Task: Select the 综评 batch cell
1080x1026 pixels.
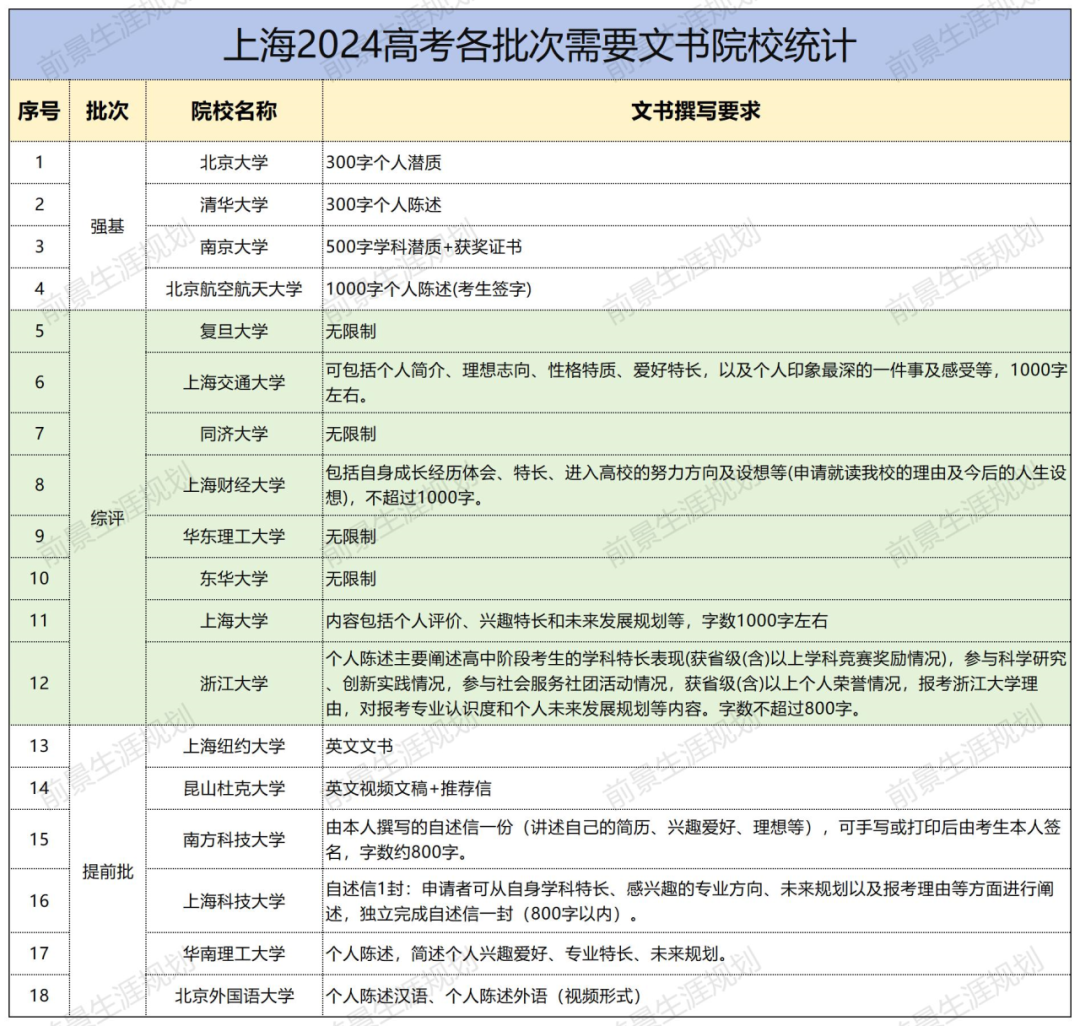Action: [107, 518]
